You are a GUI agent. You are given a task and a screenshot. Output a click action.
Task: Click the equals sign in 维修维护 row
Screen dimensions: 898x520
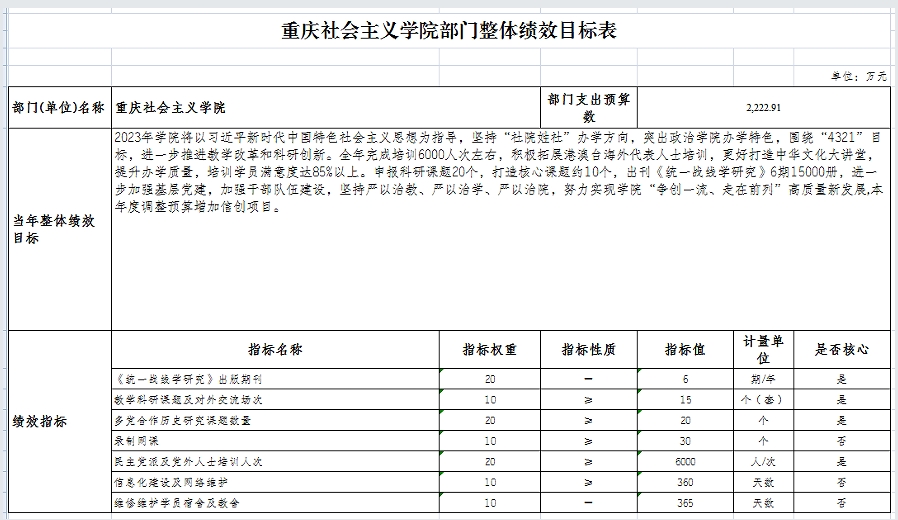[x=589, y=503]
